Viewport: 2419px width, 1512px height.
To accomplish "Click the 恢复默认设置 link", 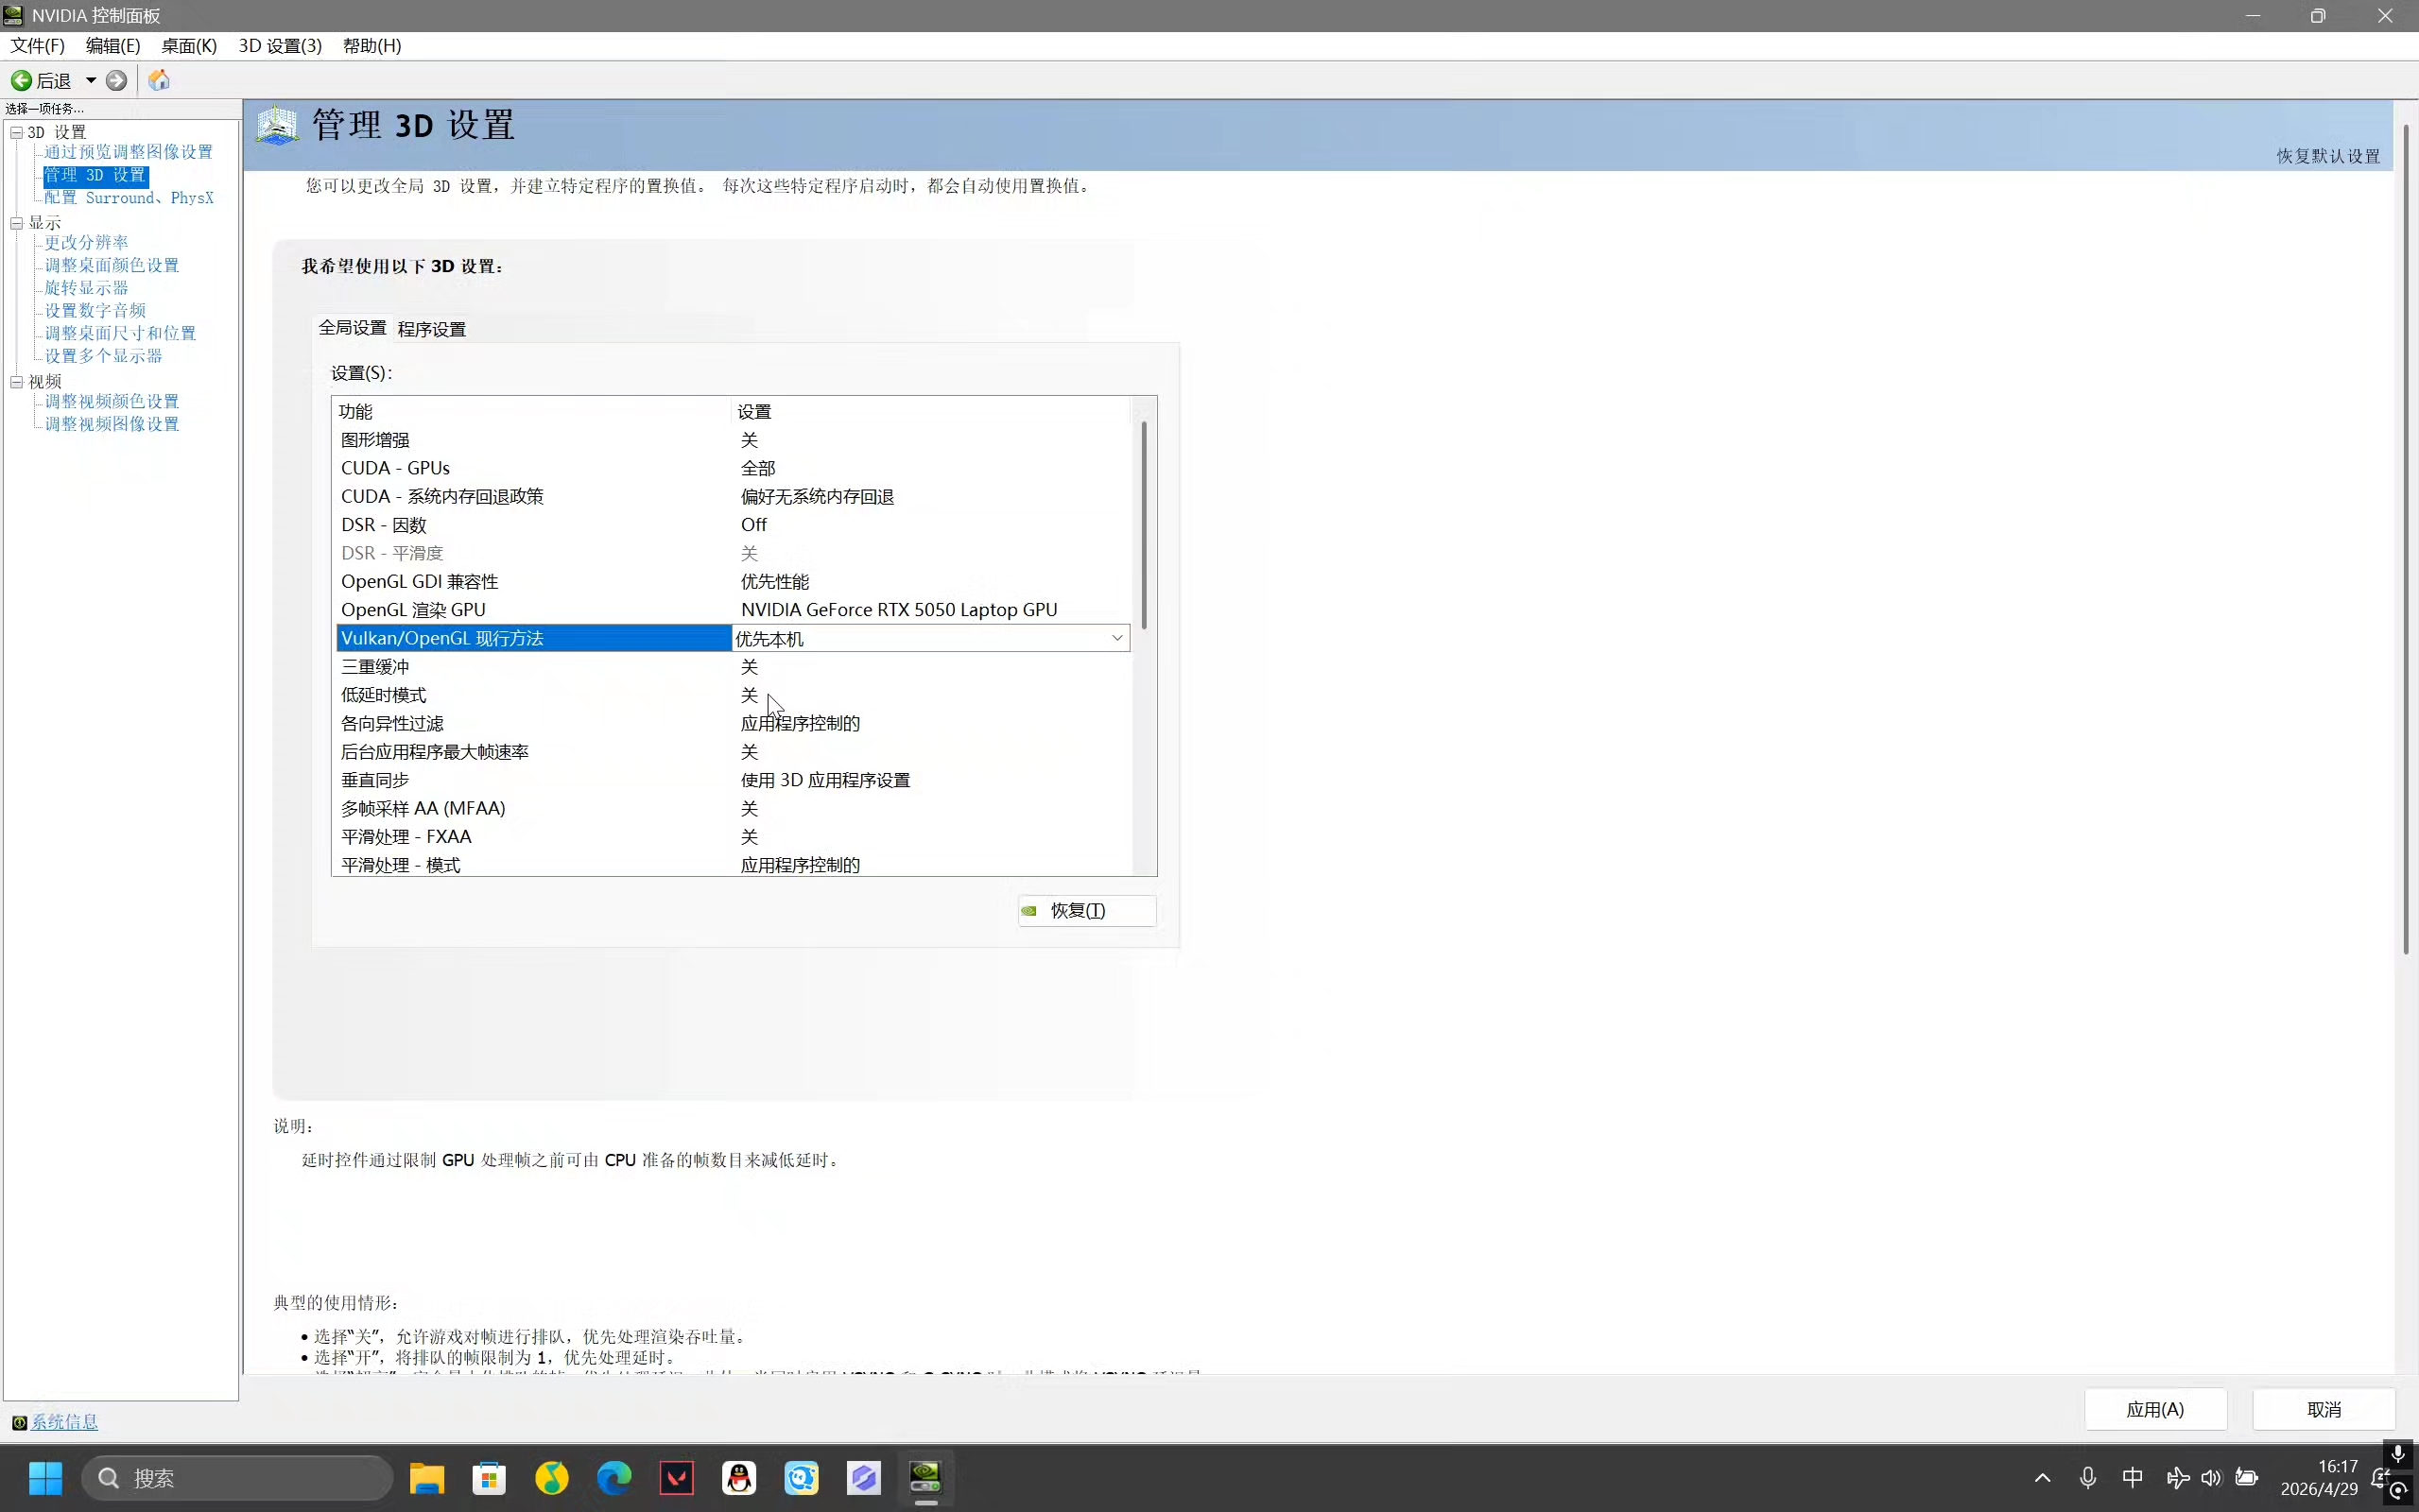I will pyautogui.click(x=2328, y=156).
